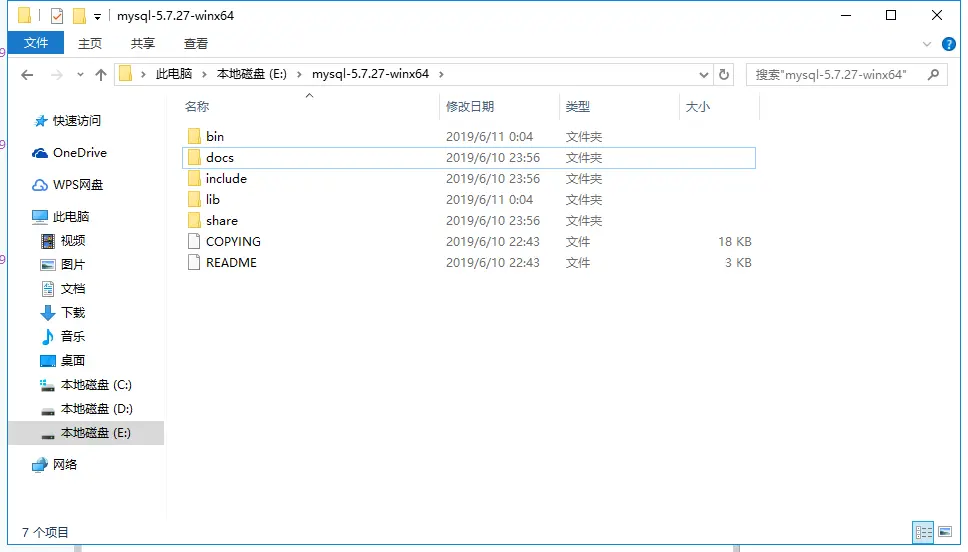Click the folder icon in the title bar
Screen dimensions: 968x552
25,15
